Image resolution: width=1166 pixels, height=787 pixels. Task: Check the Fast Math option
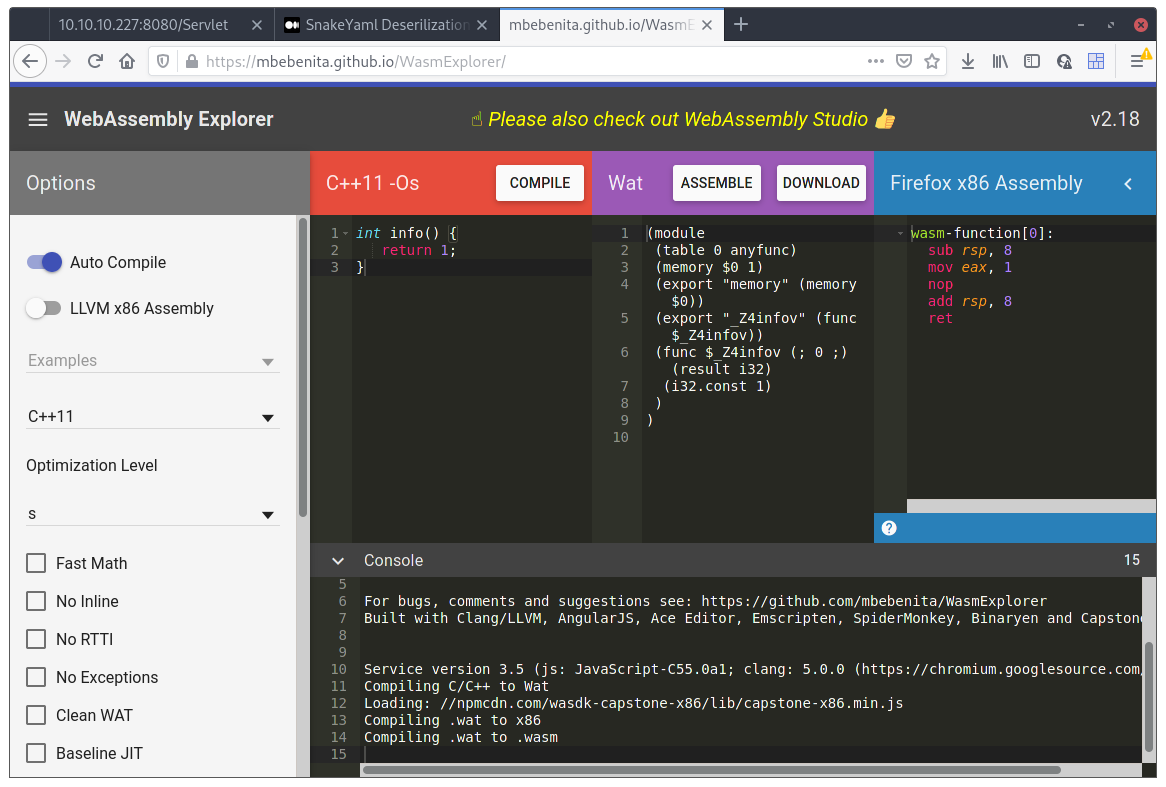pos(36,563)
